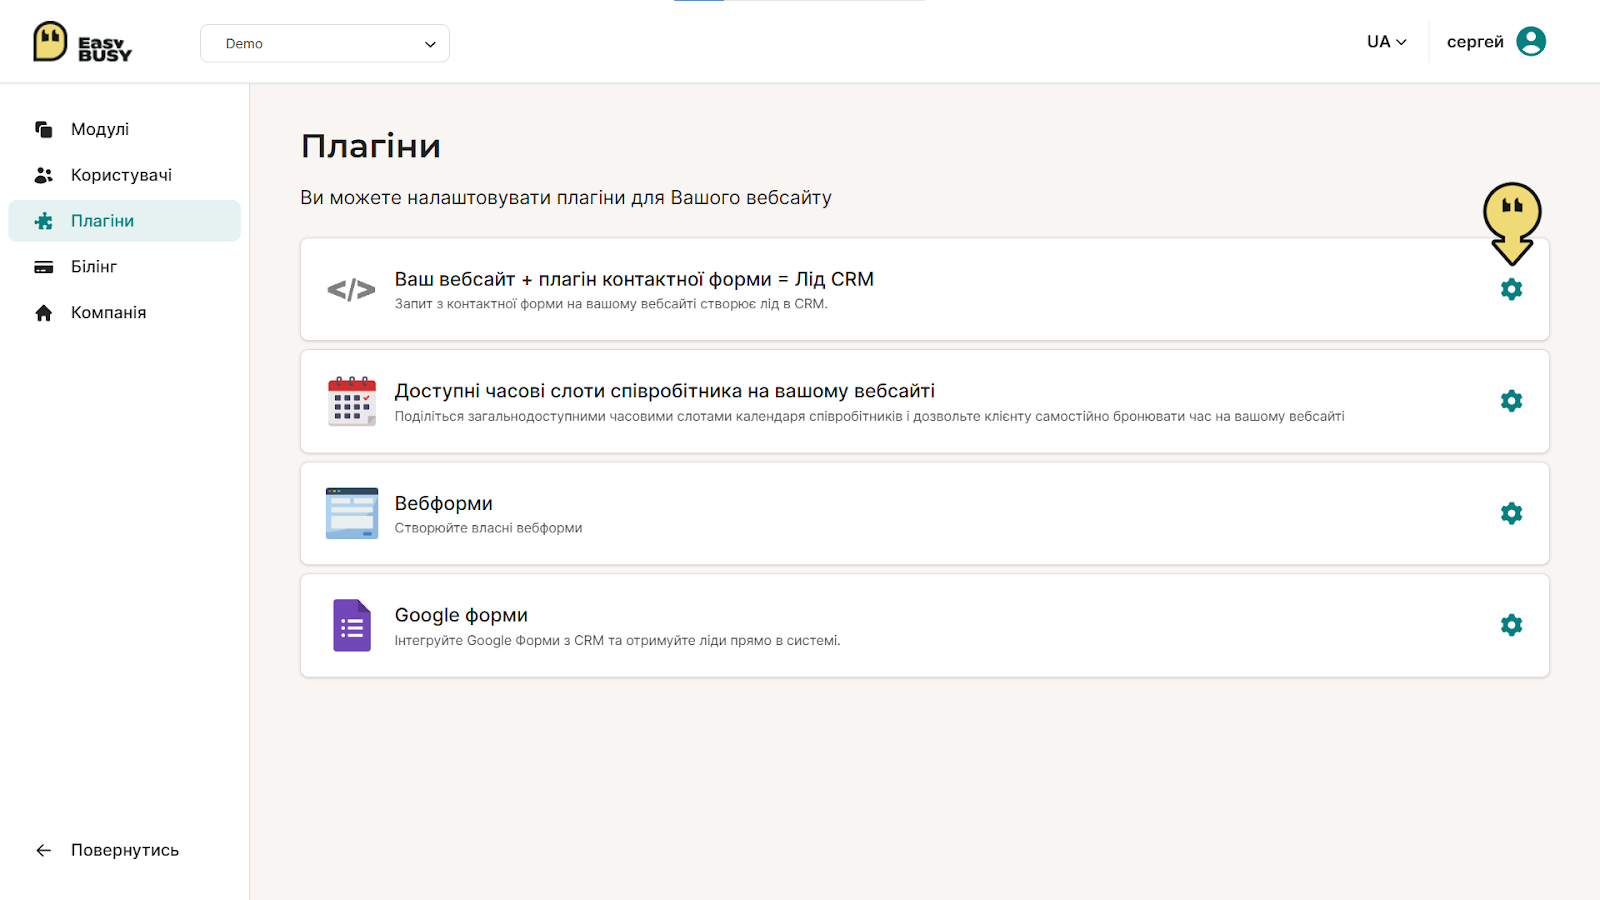Screen dimensions: 1600x900
Task: Click the user avatar icon
Action: tap(1531, 41)
